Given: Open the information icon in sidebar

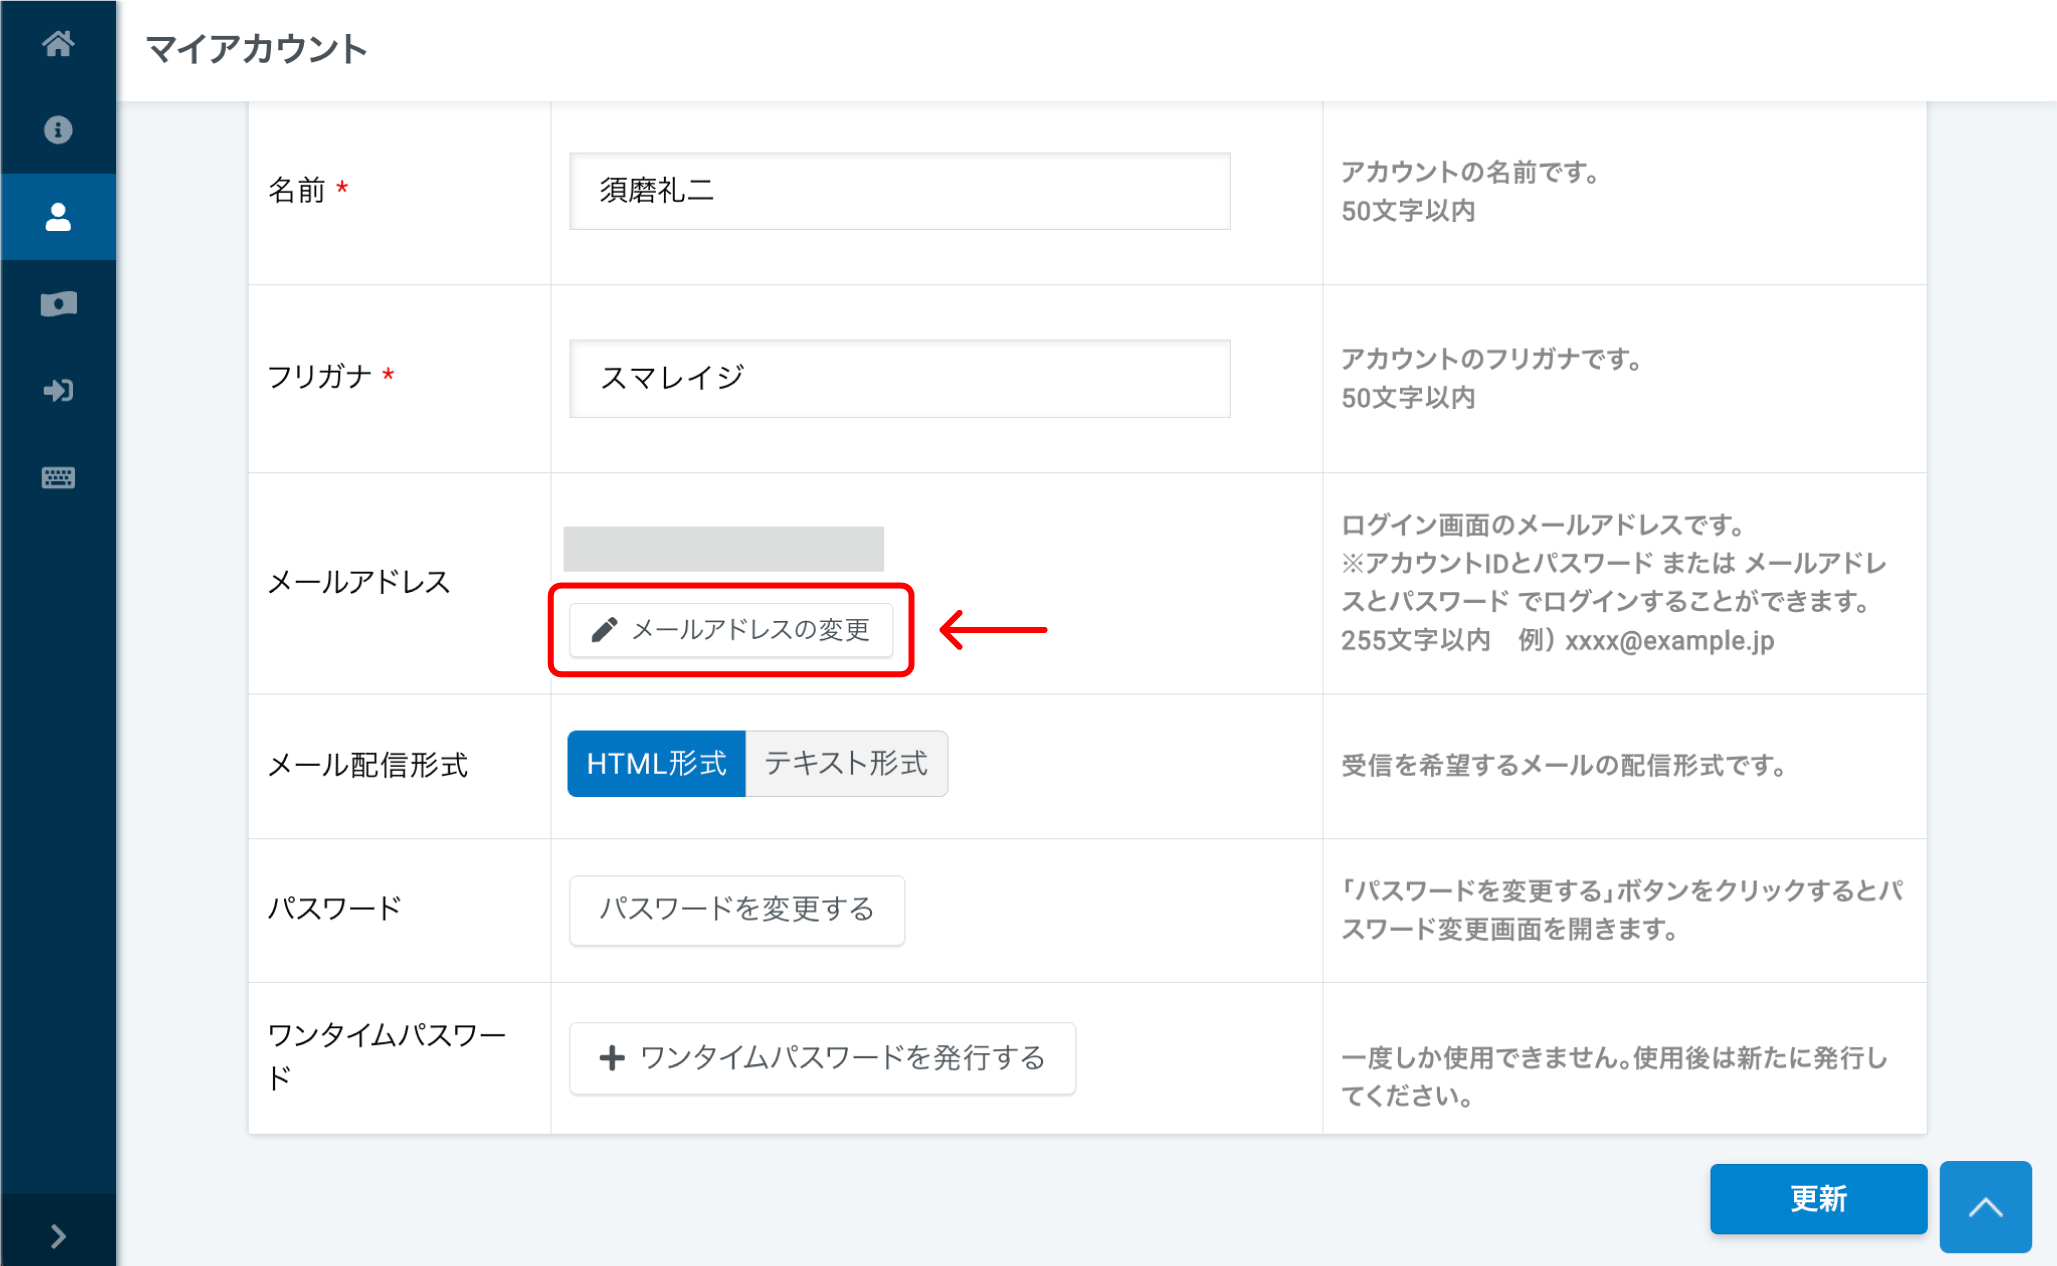Looking at the screenshot, I should 58,130.
